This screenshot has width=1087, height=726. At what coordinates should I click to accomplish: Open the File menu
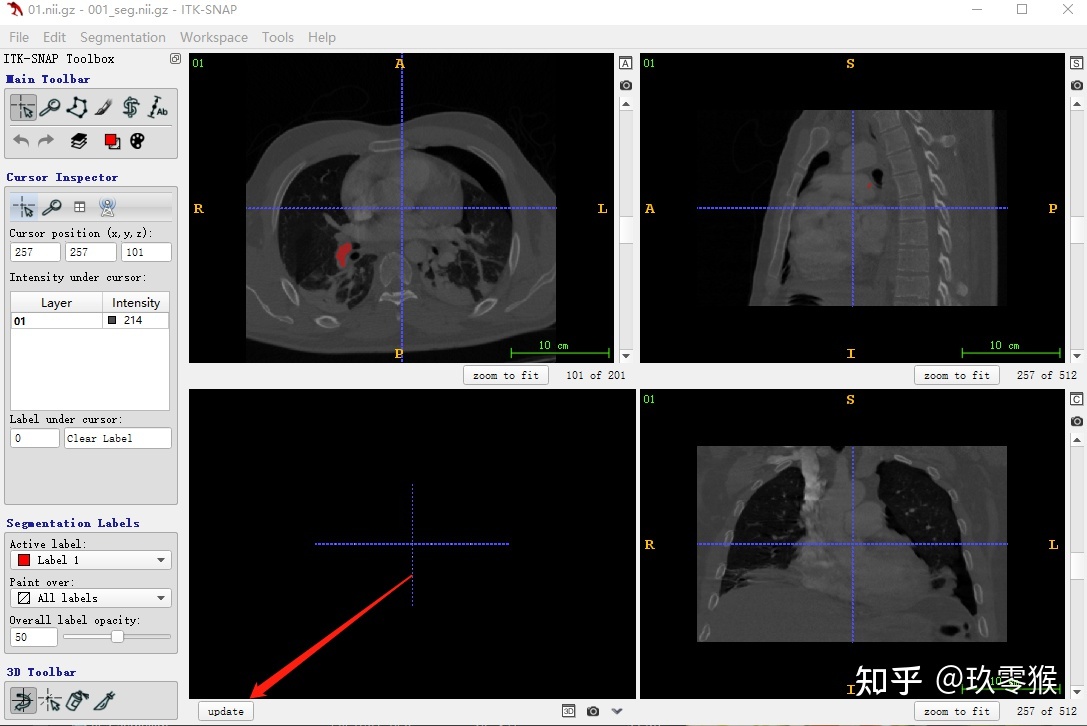pos(19,37)
